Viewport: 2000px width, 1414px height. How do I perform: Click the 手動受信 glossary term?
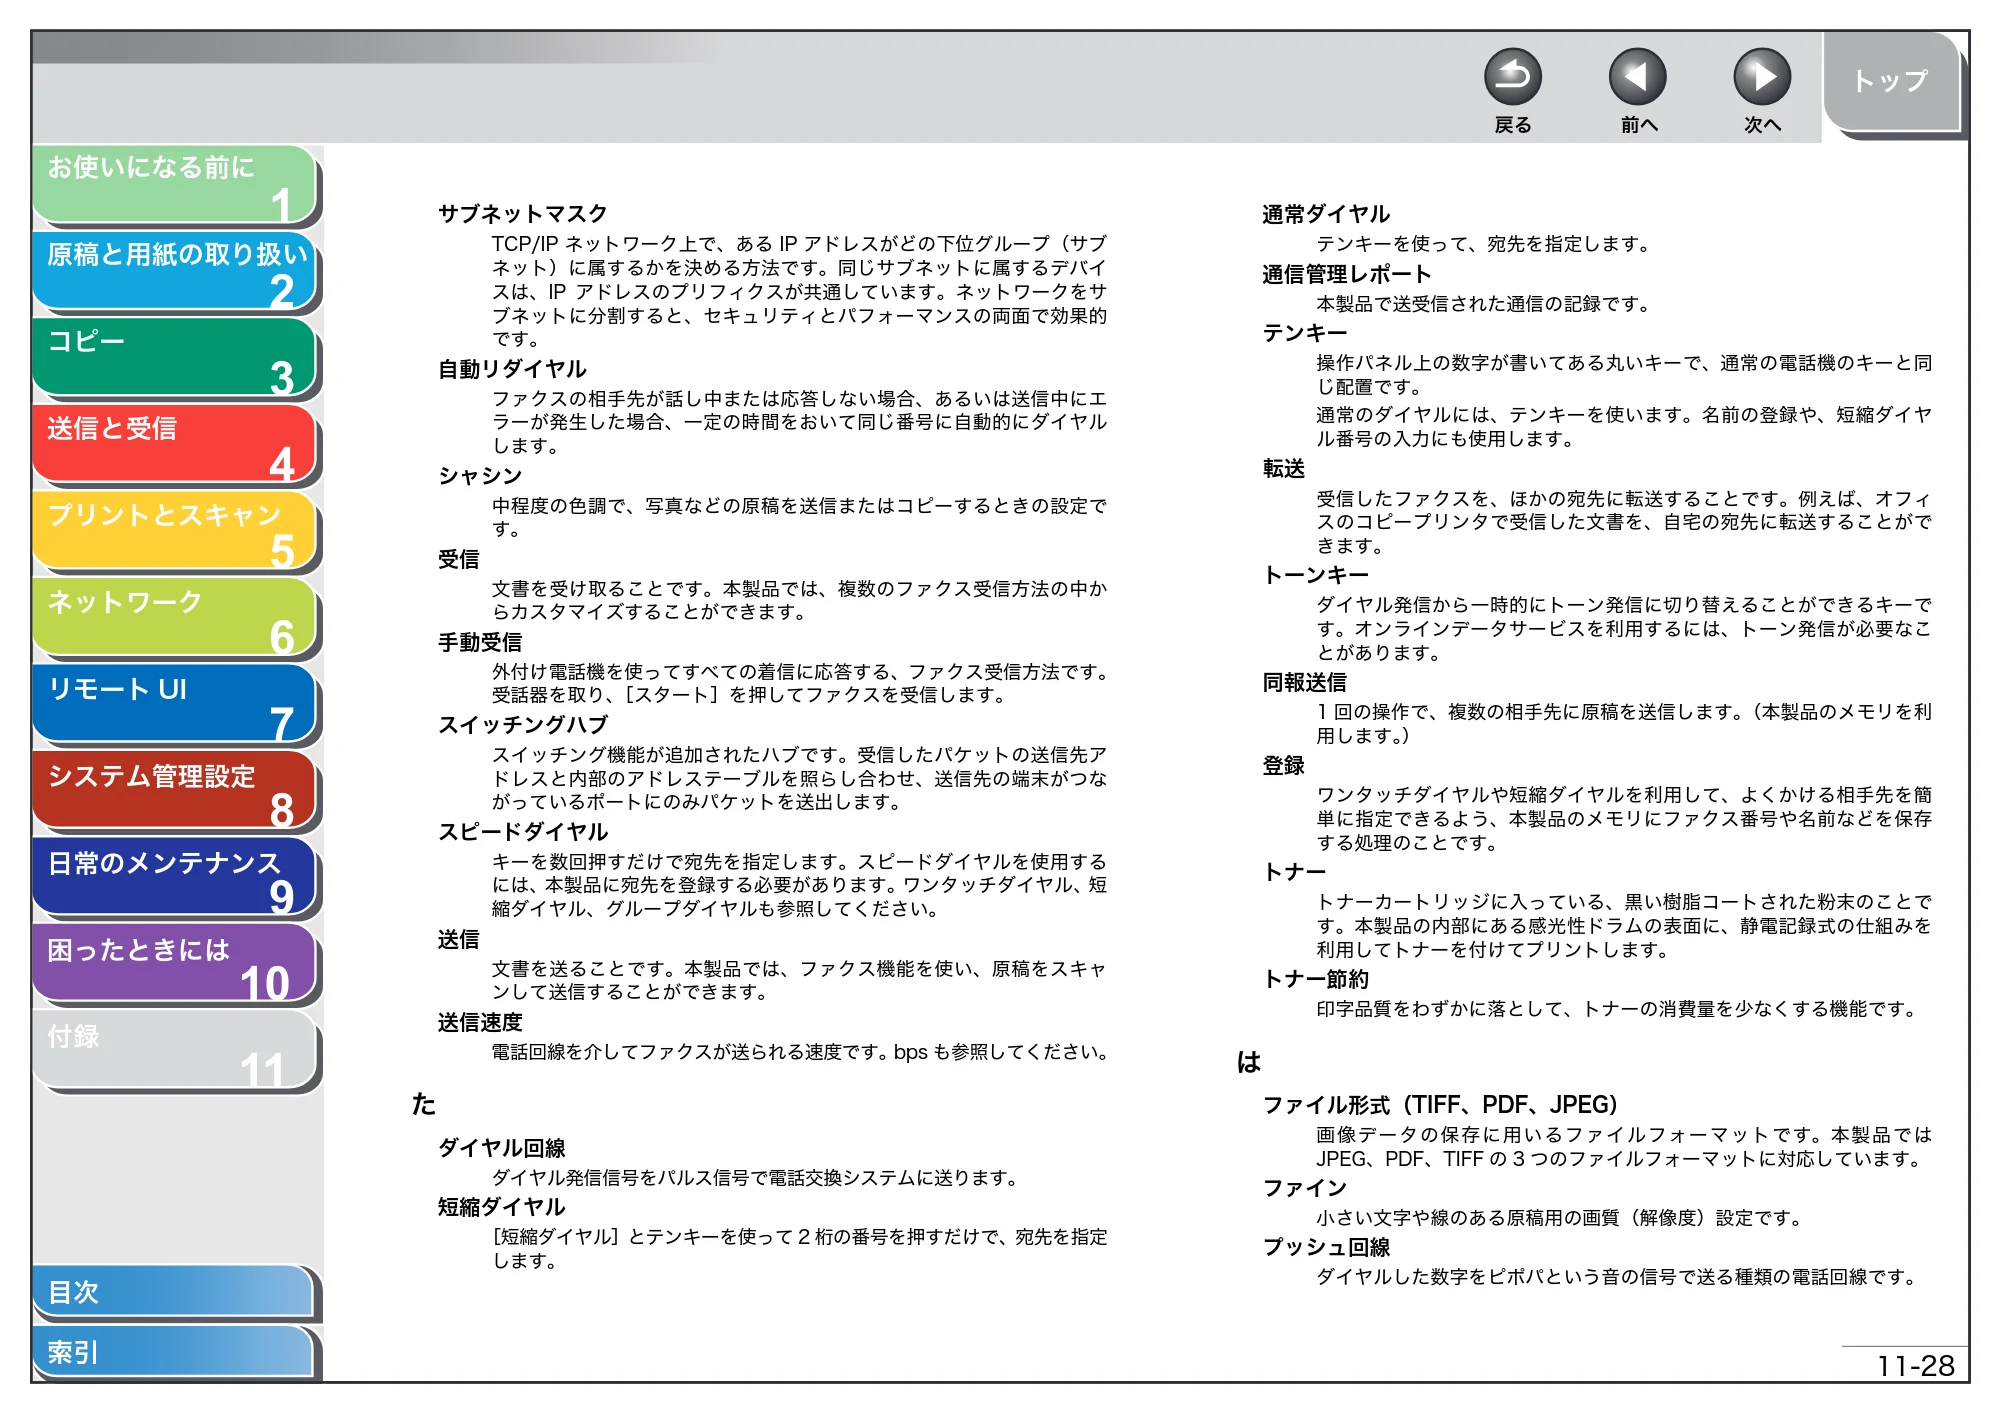click(480, 642)
